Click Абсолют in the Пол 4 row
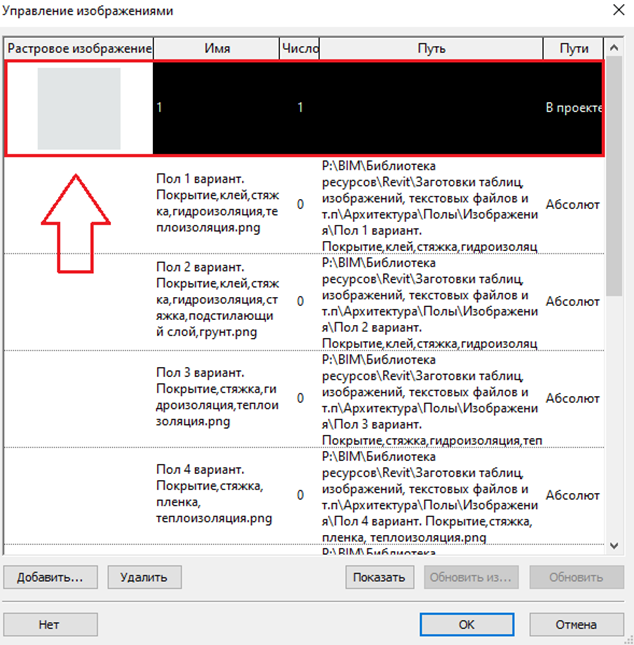The width and height of the screenshot is (634, 645). 573,495
